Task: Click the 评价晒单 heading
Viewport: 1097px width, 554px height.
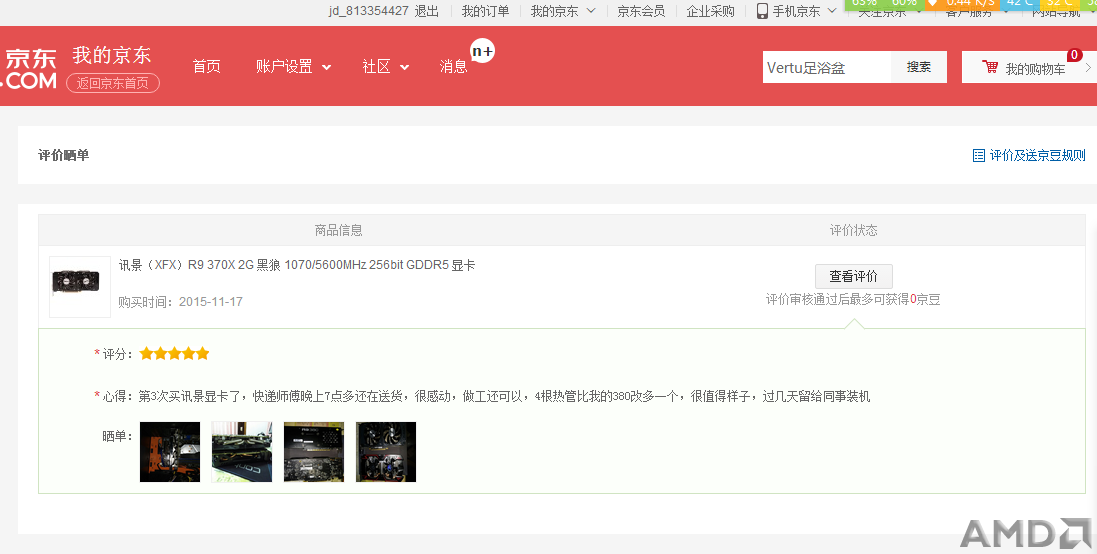Action: [x=64, y=155]
